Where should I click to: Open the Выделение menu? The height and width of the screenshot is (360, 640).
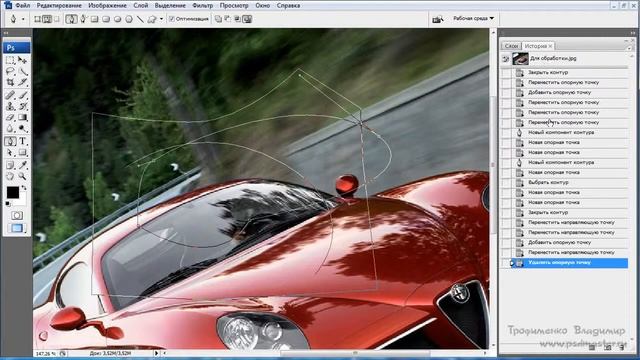[x=170, y=5]
